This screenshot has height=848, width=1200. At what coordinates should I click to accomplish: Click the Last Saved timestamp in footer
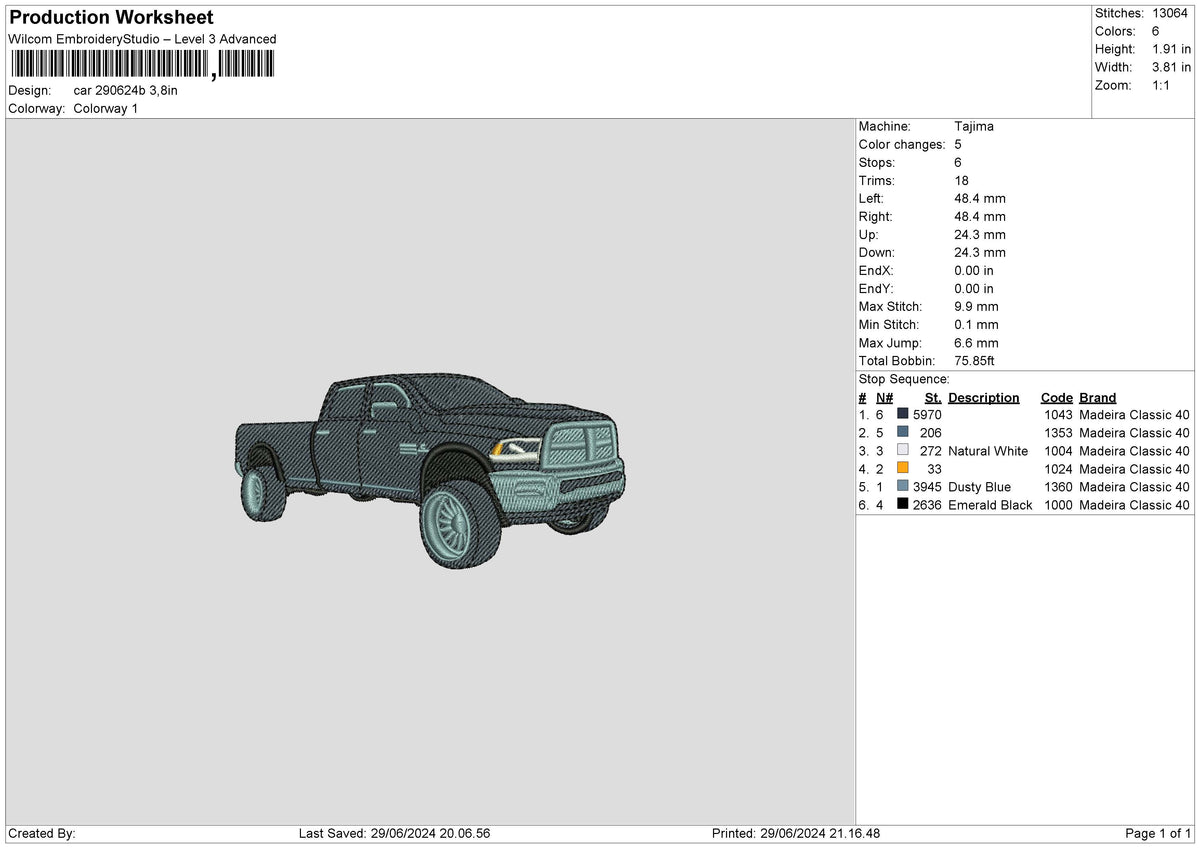click(395, 834)
